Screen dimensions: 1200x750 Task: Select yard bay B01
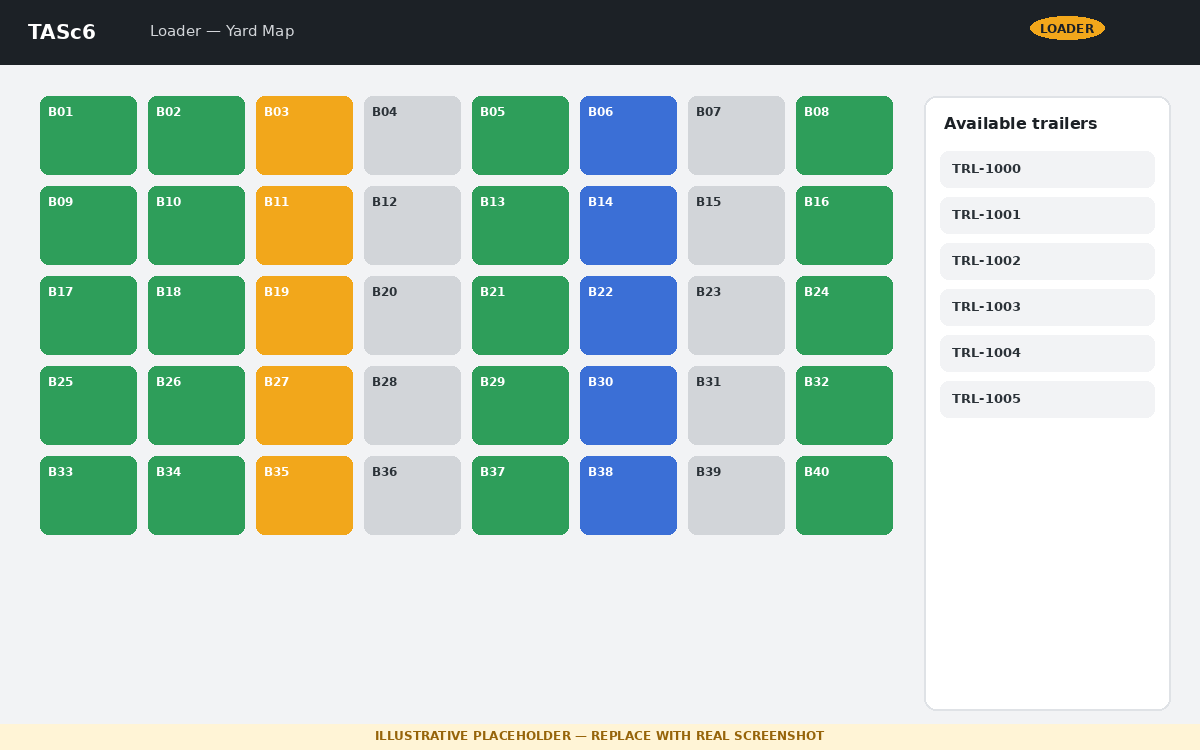(88, 136)
